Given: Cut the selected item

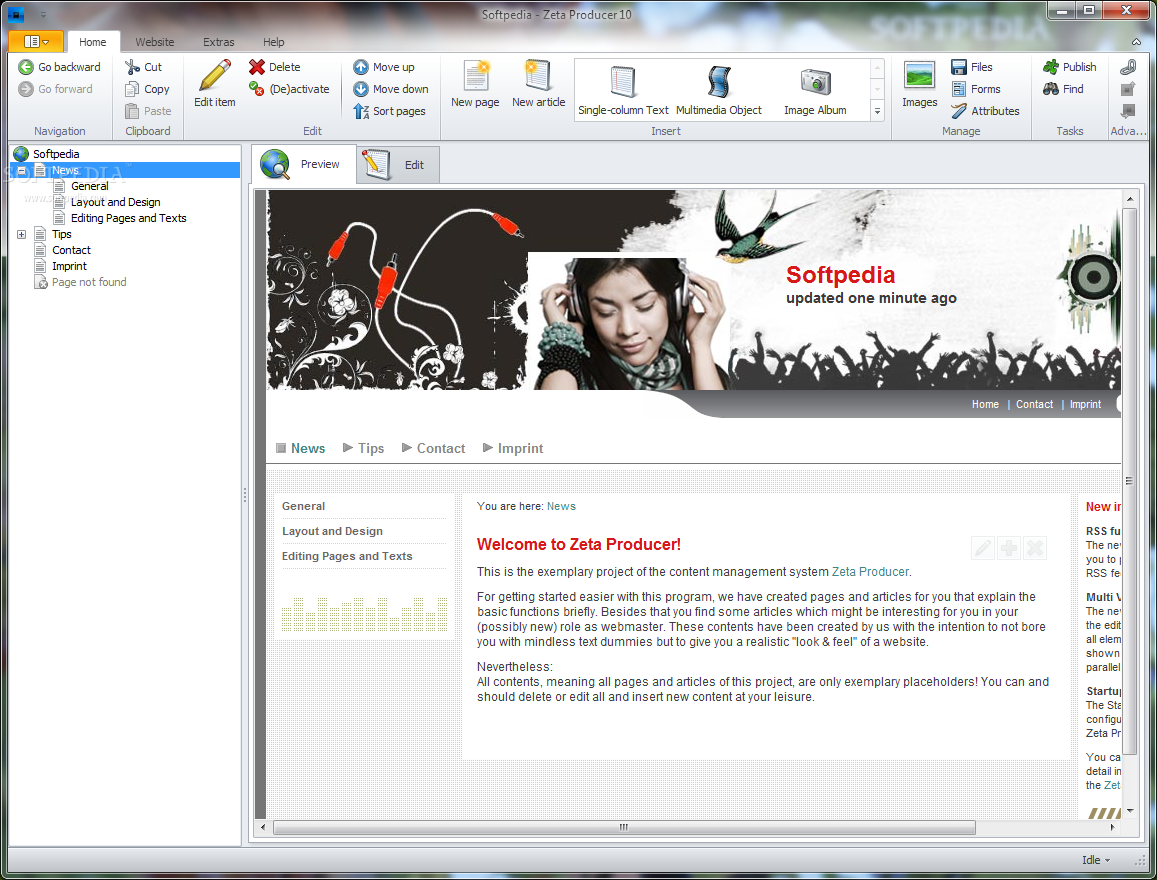Looking at the screenshot, I should [x=143, y=67].
